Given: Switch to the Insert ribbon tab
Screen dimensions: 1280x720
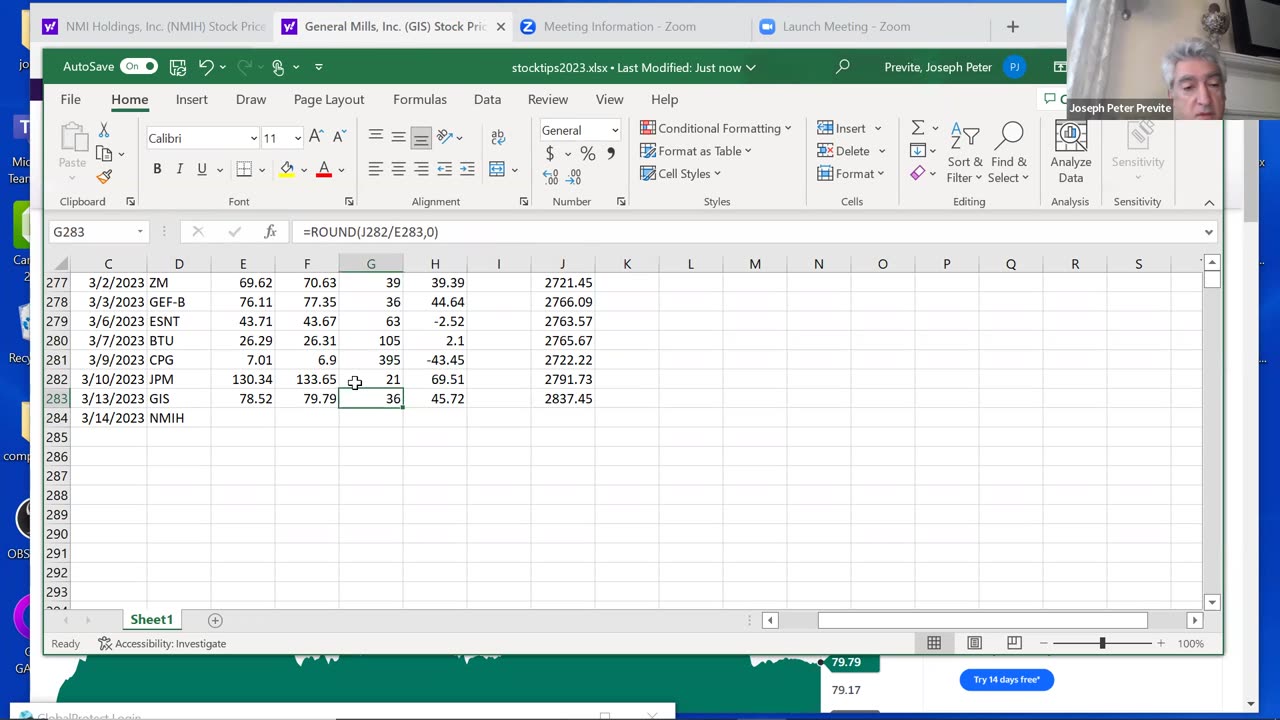Looking at the screenshot, I should pyautogui.click(x=192, y=99).
